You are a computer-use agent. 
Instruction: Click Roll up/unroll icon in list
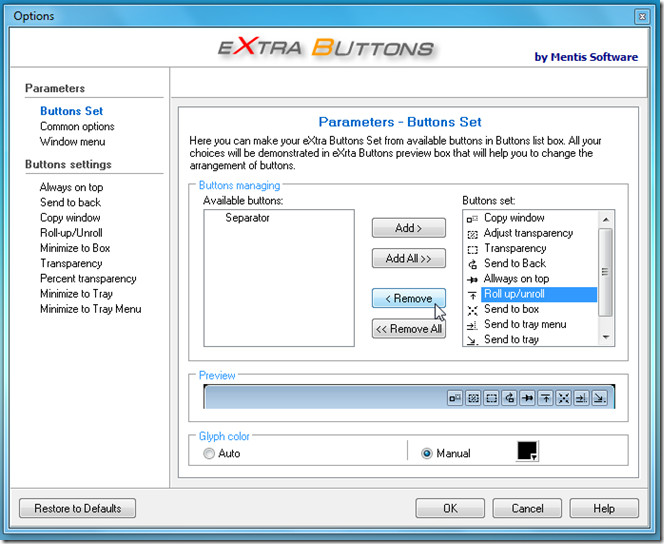click(472, 295)
